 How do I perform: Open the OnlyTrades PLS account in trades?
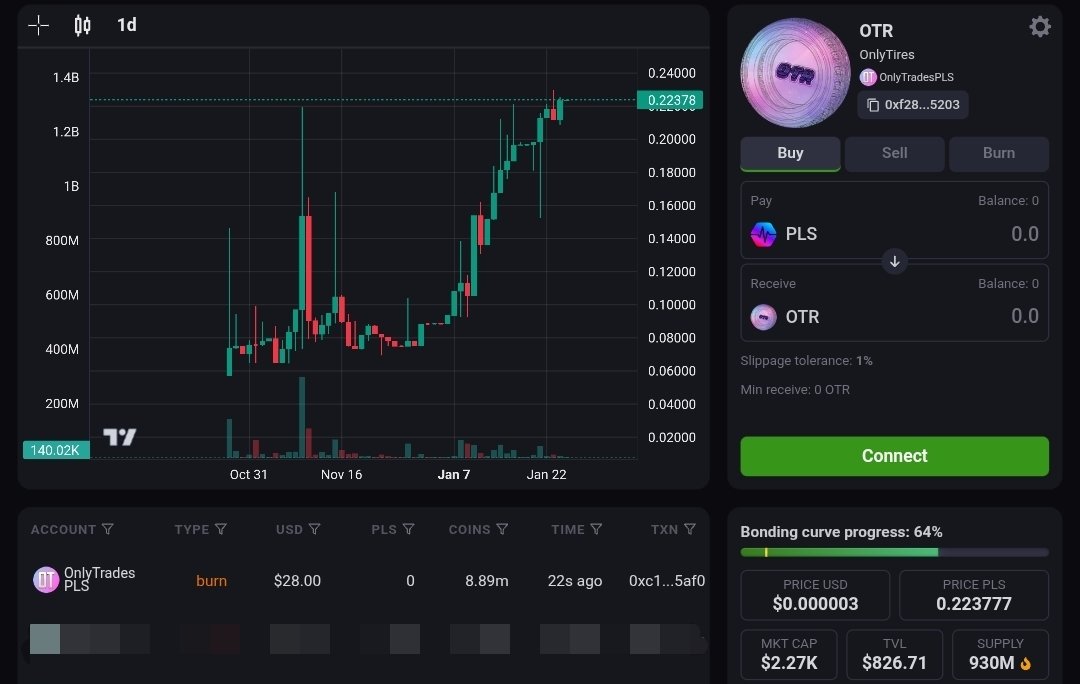pos(99,579)
